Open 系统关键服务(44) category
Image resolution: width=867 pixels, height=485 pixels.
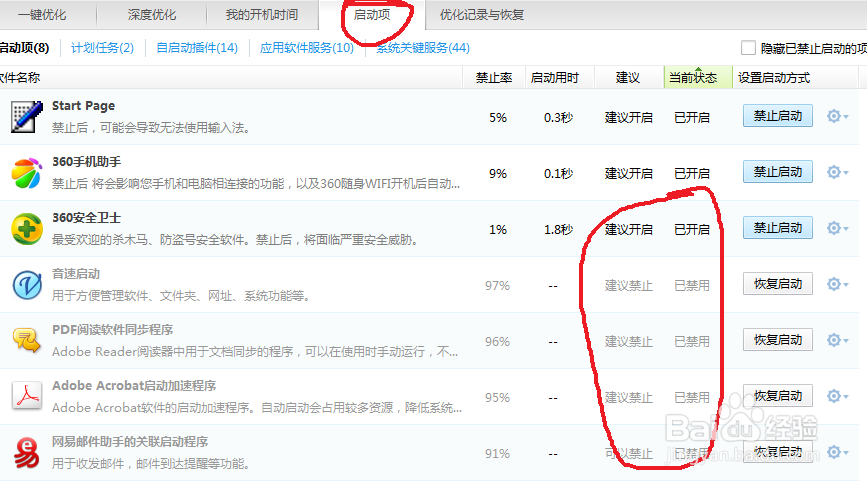[x=423, y=48]
